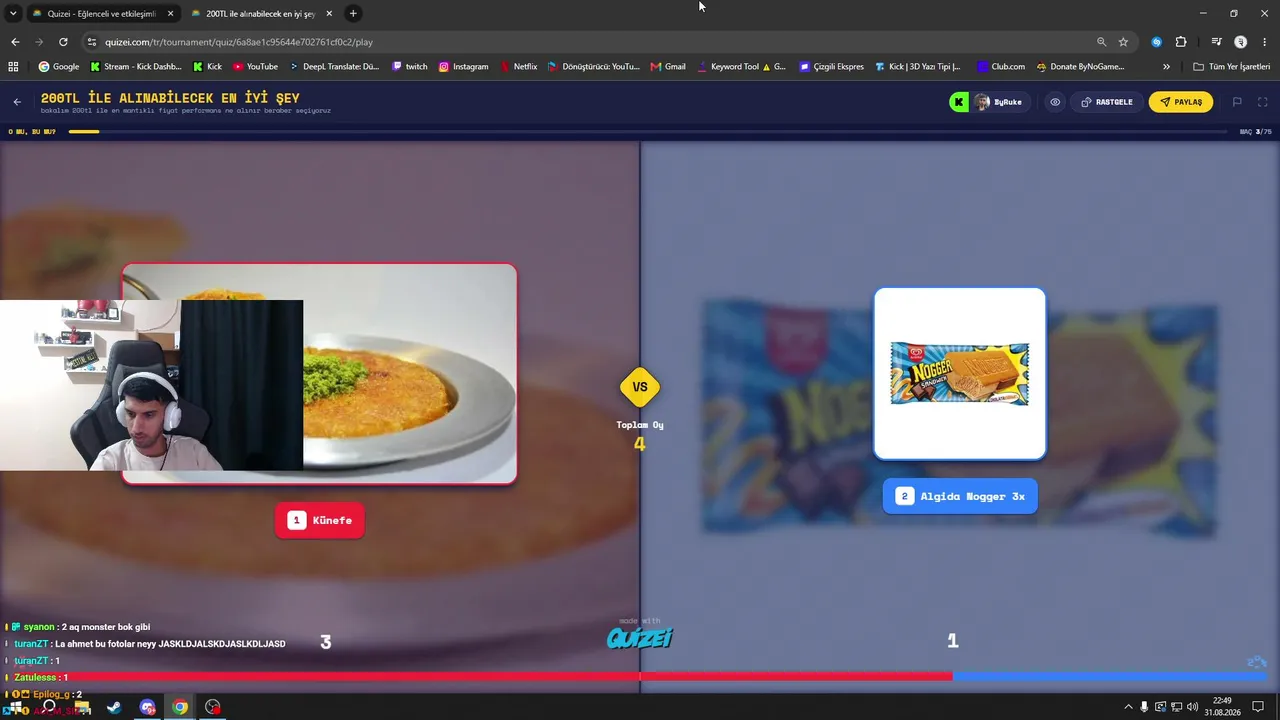Open the volume control in system tray
The image size is (1280, 720).
1192,707
